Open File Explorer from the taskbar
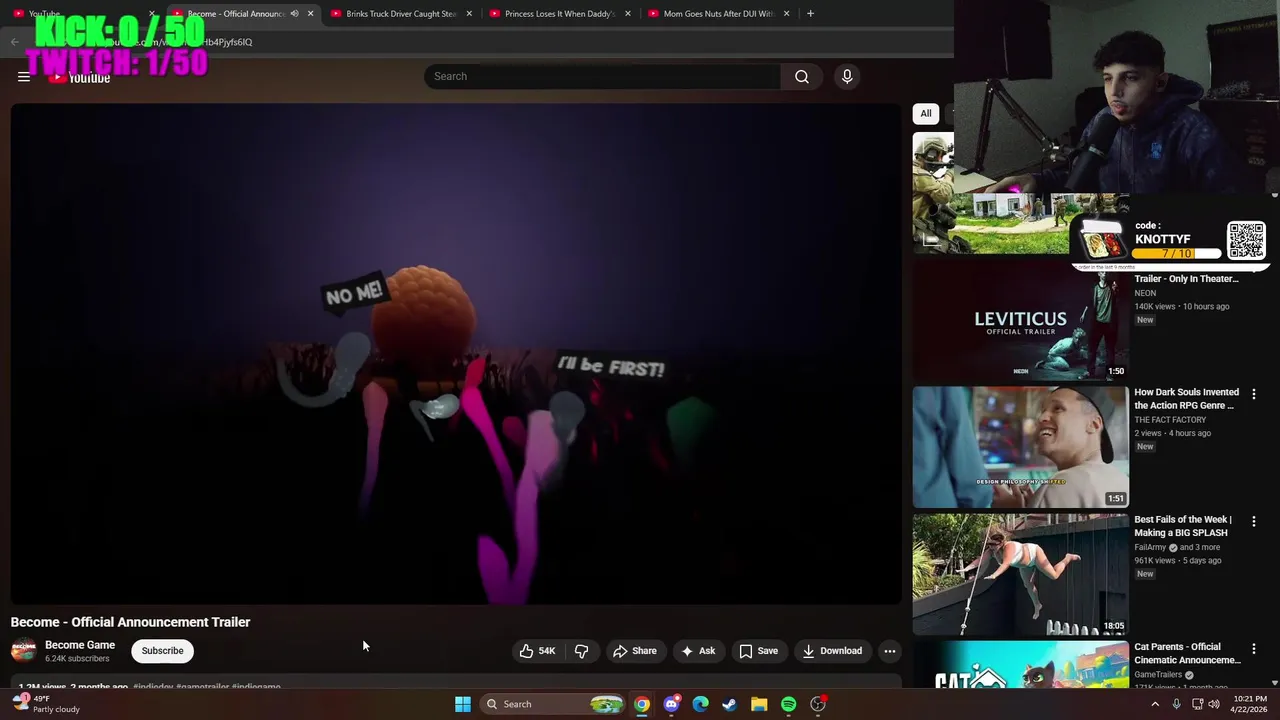This screenshot has height=720, width=1280. click(759, 704)
